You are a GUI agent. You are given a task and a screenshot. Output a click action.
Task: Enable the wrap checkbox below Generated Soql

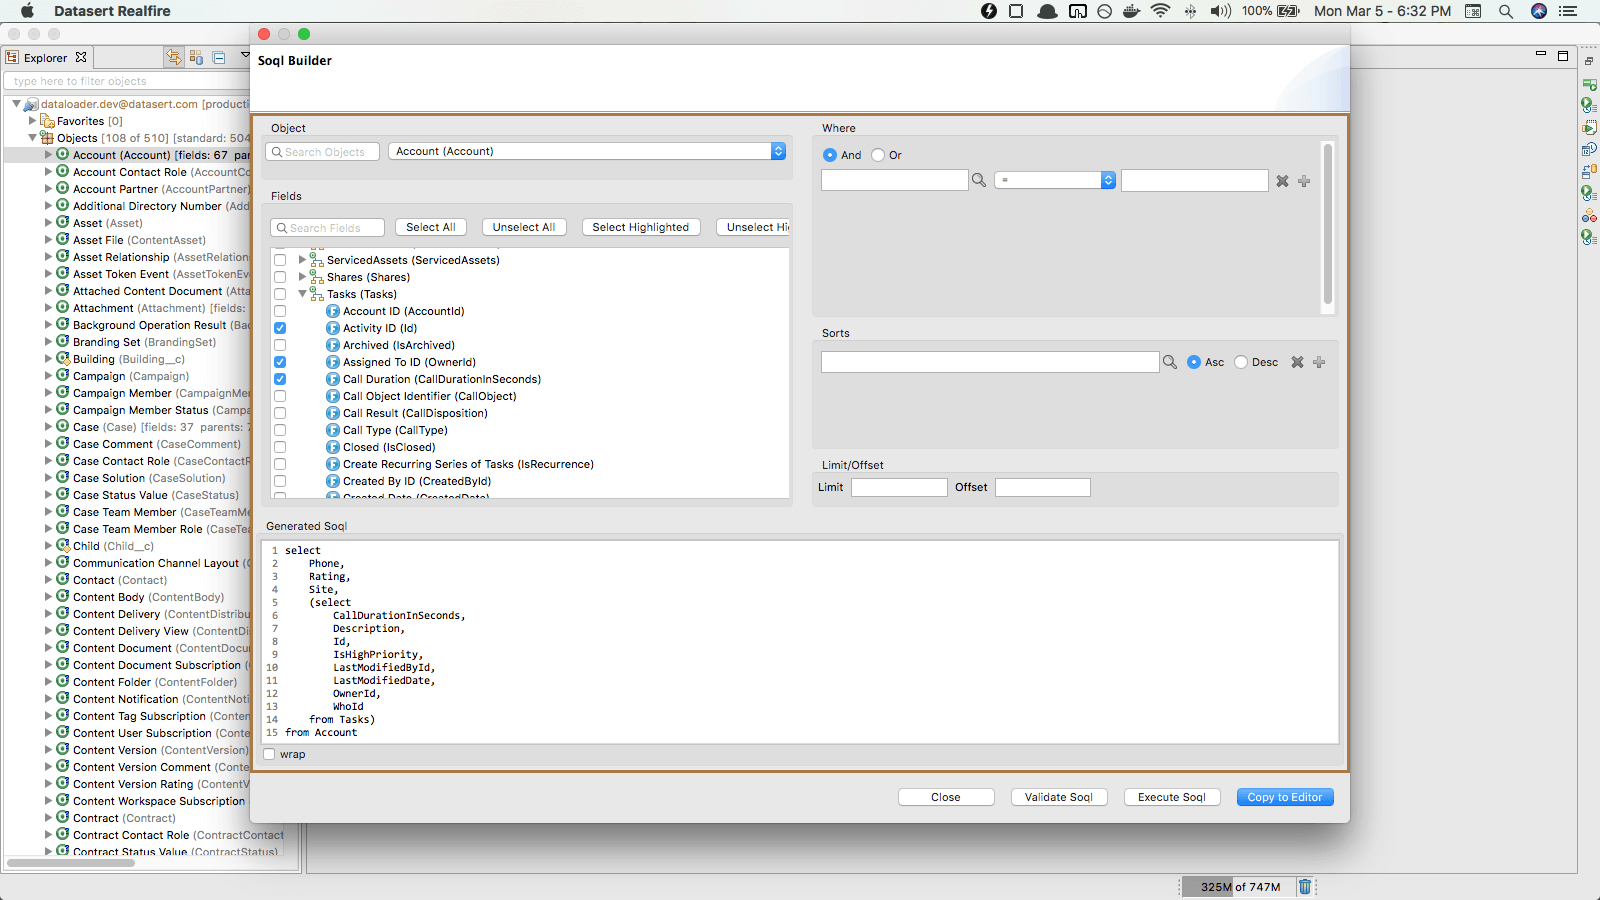269,754
